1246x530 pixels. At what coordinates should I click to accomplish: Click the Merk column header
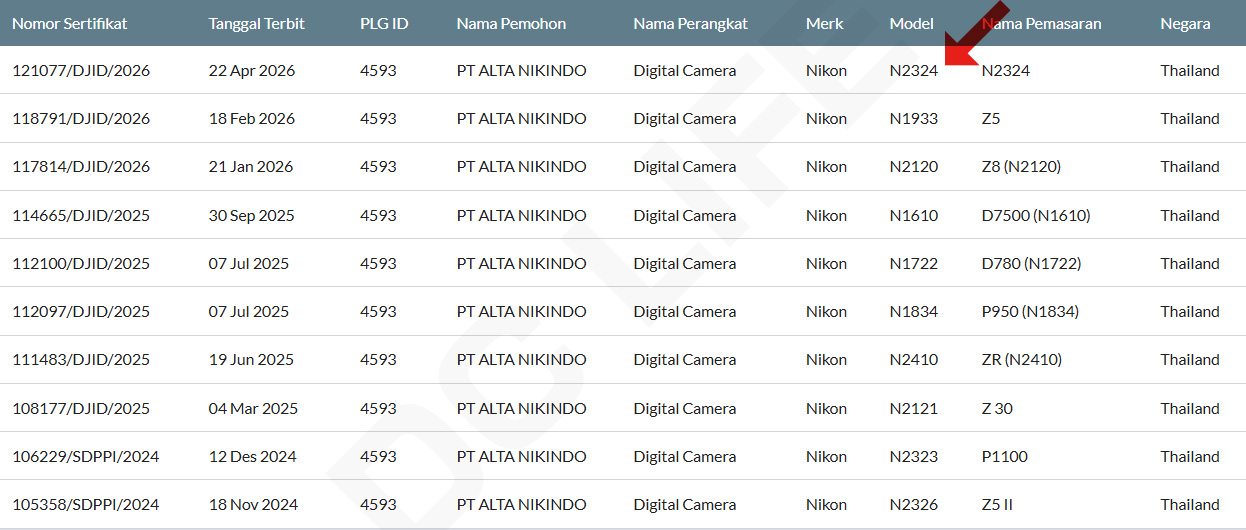(x=825, y=23)
